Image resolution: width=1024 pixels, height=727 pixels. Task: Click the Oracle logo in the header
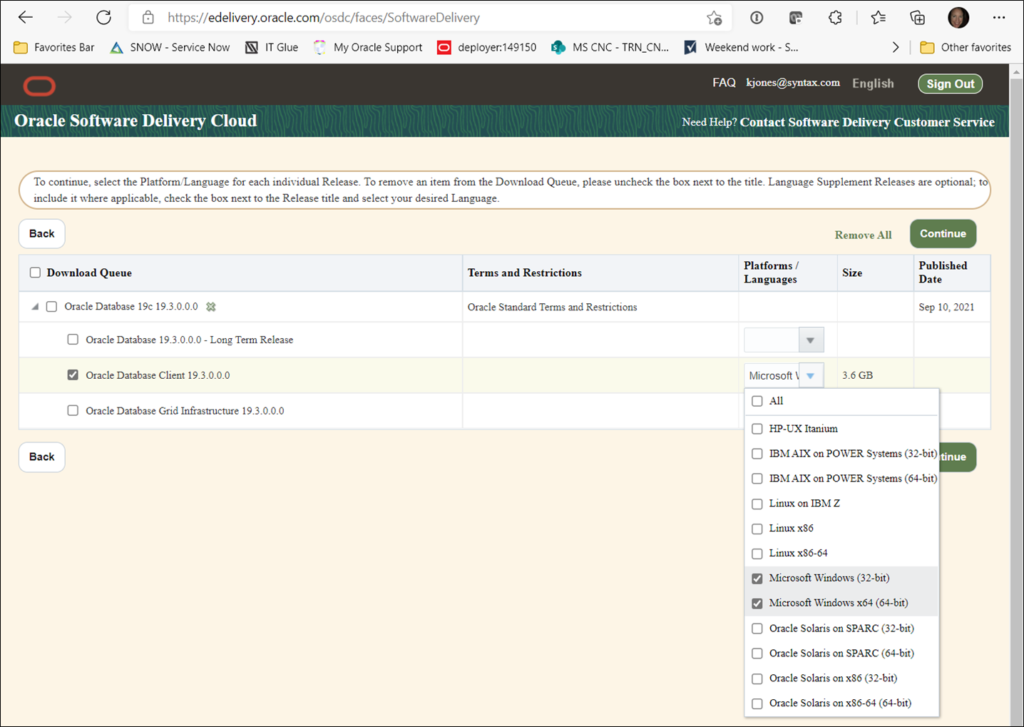(38, 86)
